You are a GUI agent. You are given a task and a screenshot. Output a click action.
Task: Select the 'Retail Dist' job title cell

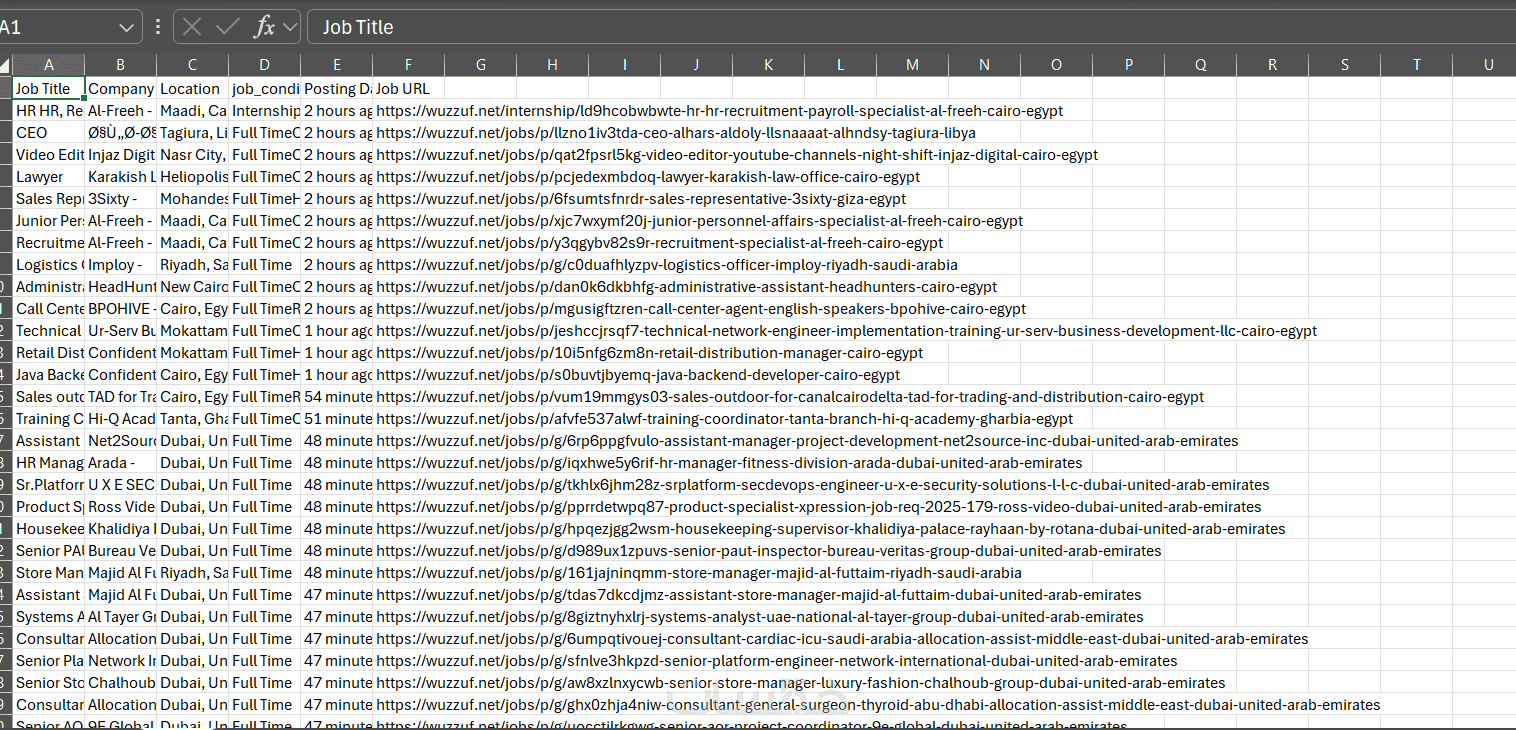(x=49, y=352)
